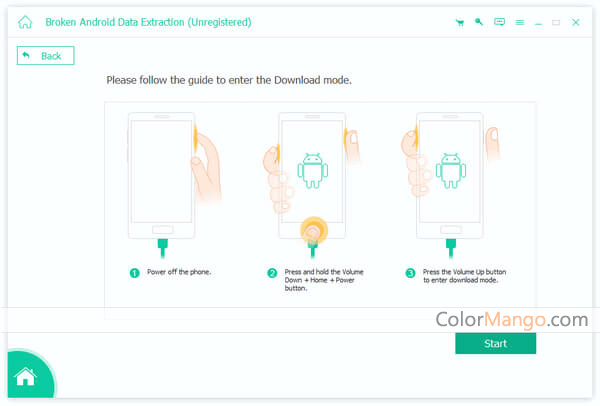Click the number 1 step badge

point(135,273)
